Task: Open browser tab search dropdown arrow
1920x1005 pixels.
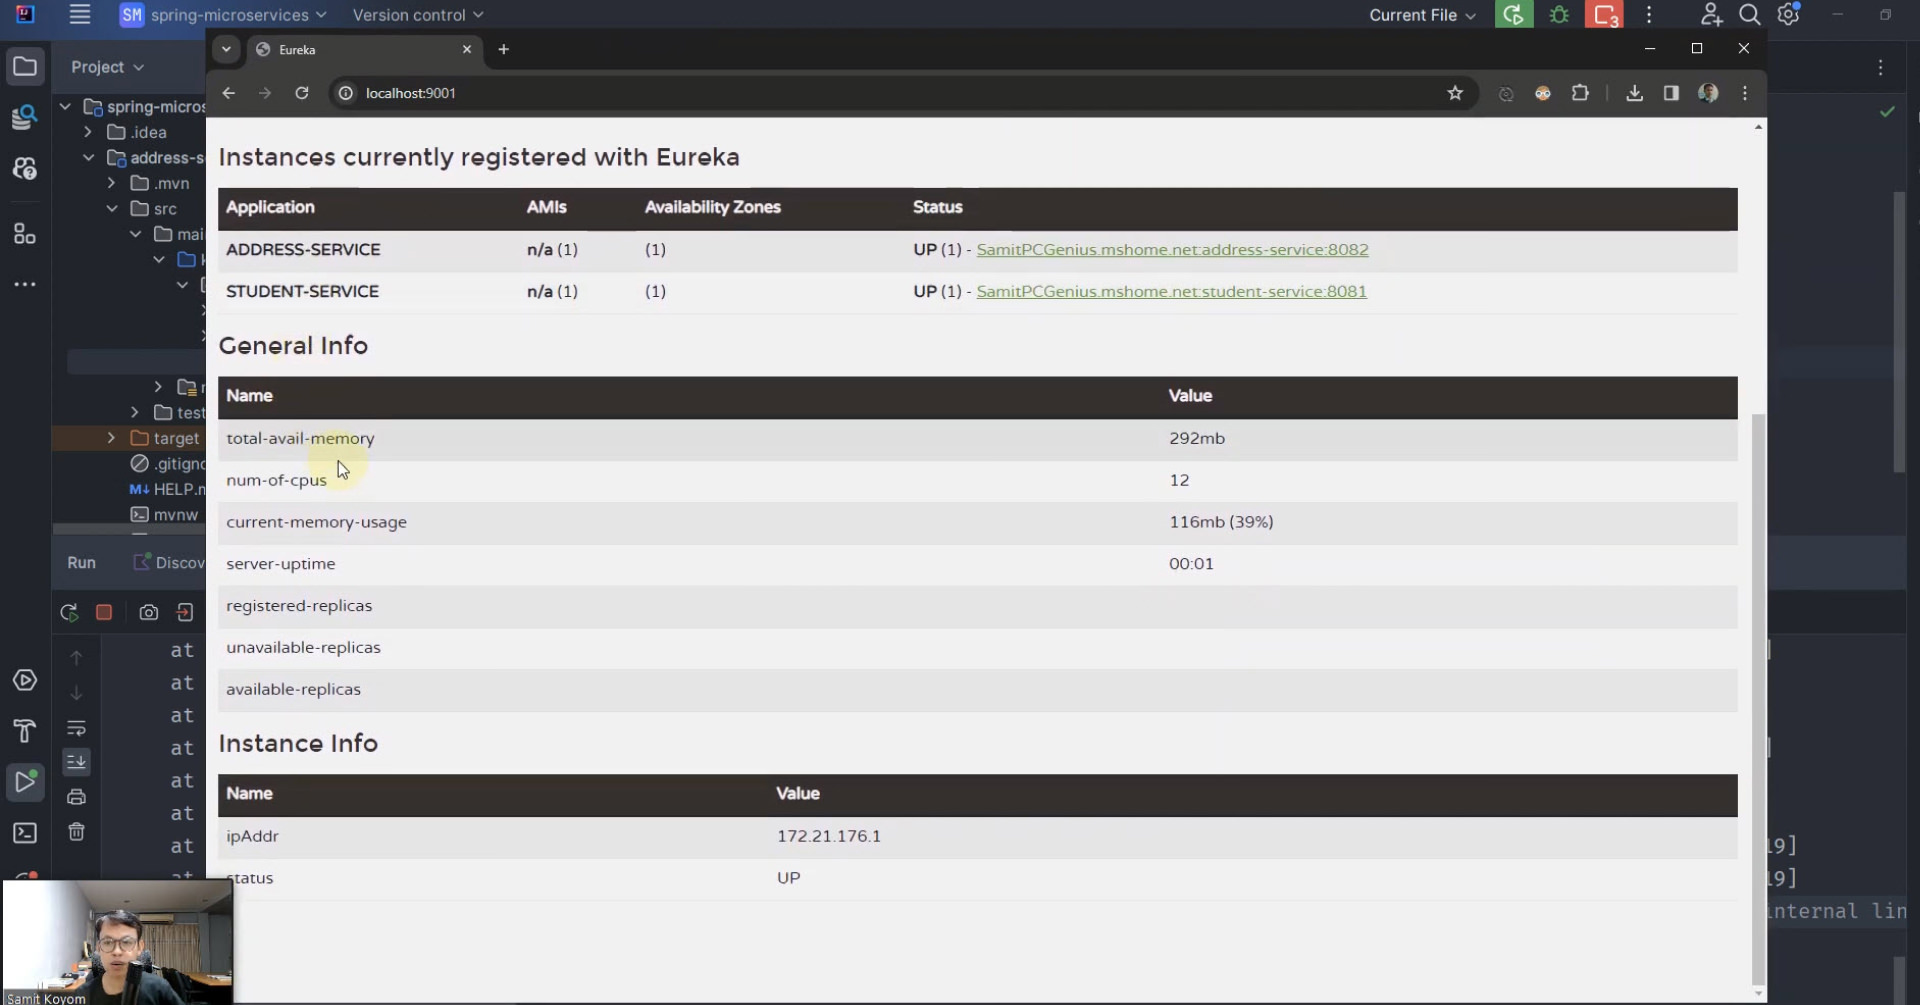Action: (x=226, y=49)
